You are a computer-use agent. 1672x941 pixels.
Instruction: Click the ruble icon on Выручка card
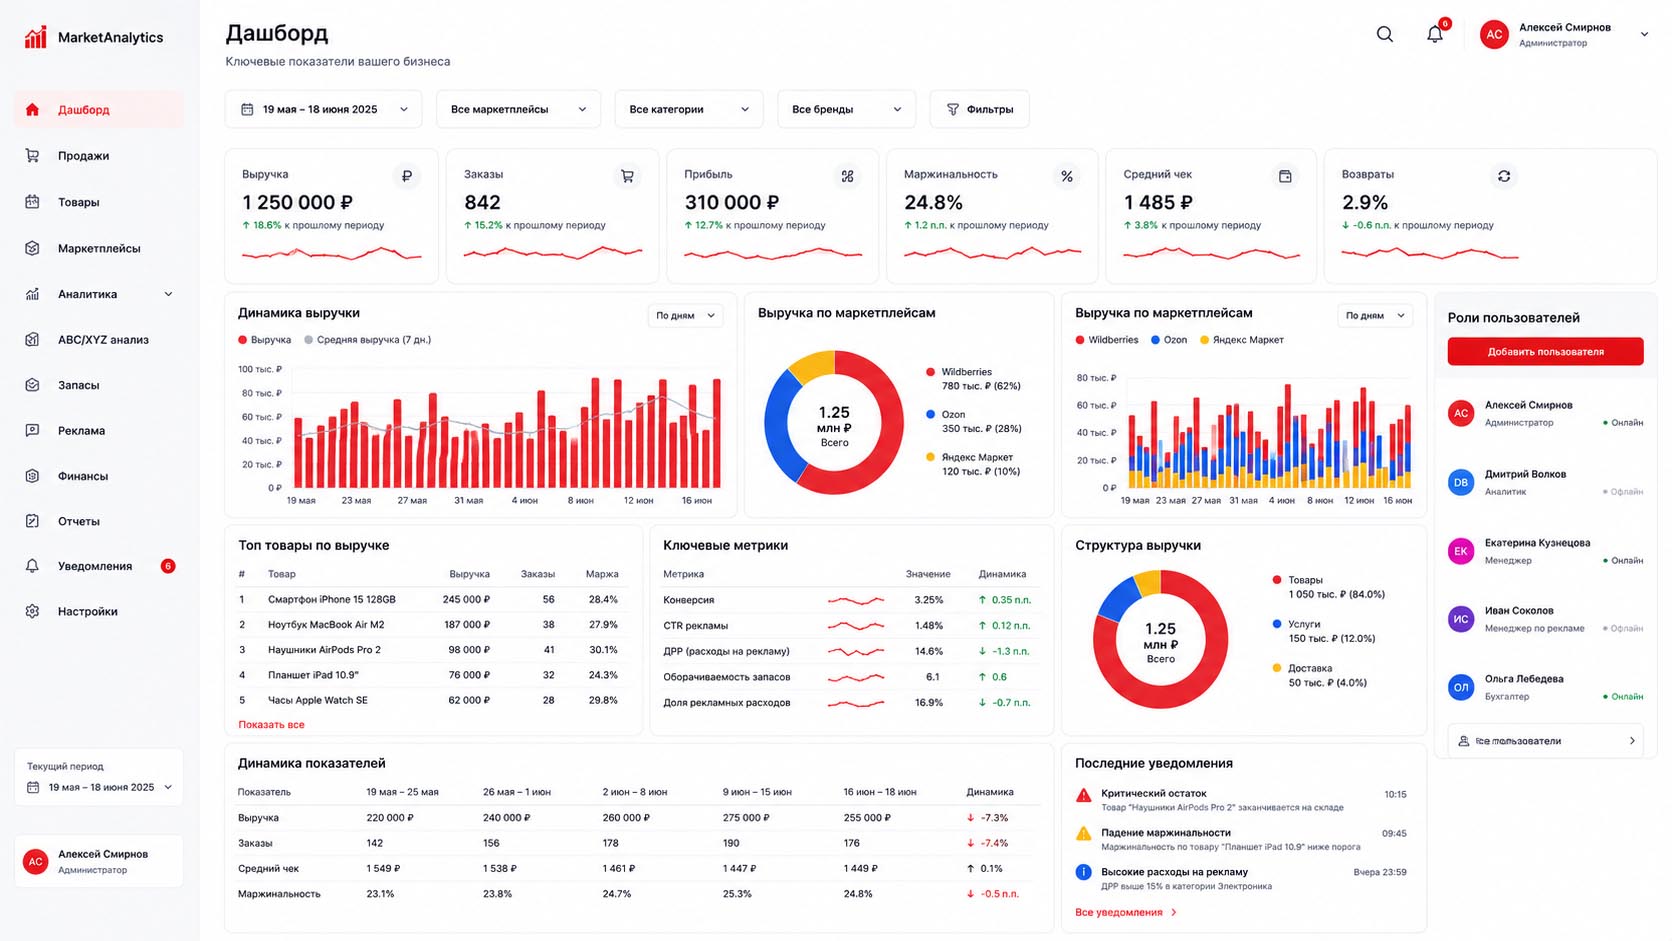(x=406, y=176)
